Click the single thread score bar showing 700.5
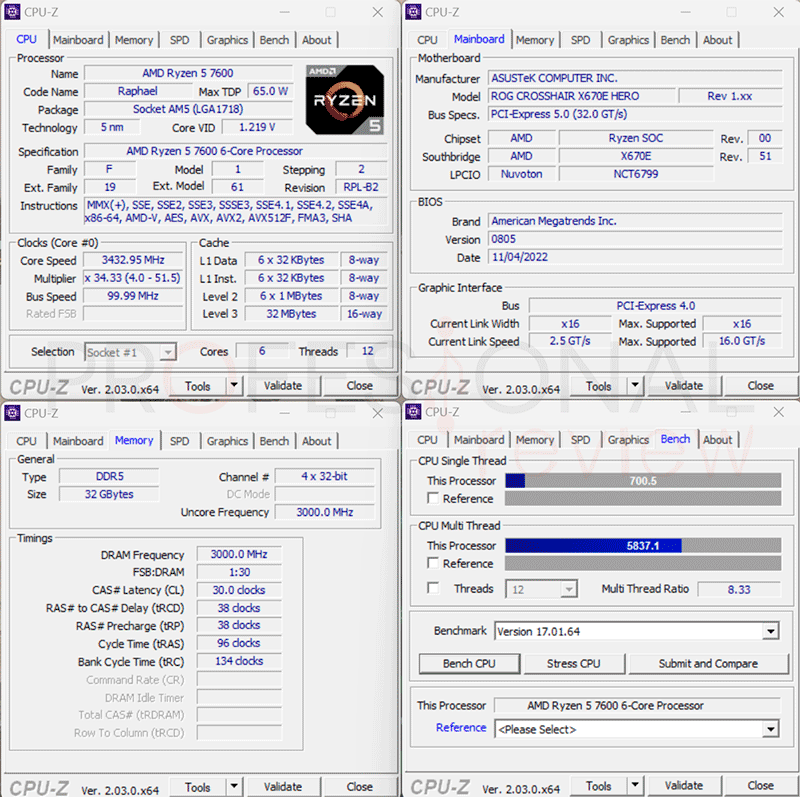 (x=643, y=481)
